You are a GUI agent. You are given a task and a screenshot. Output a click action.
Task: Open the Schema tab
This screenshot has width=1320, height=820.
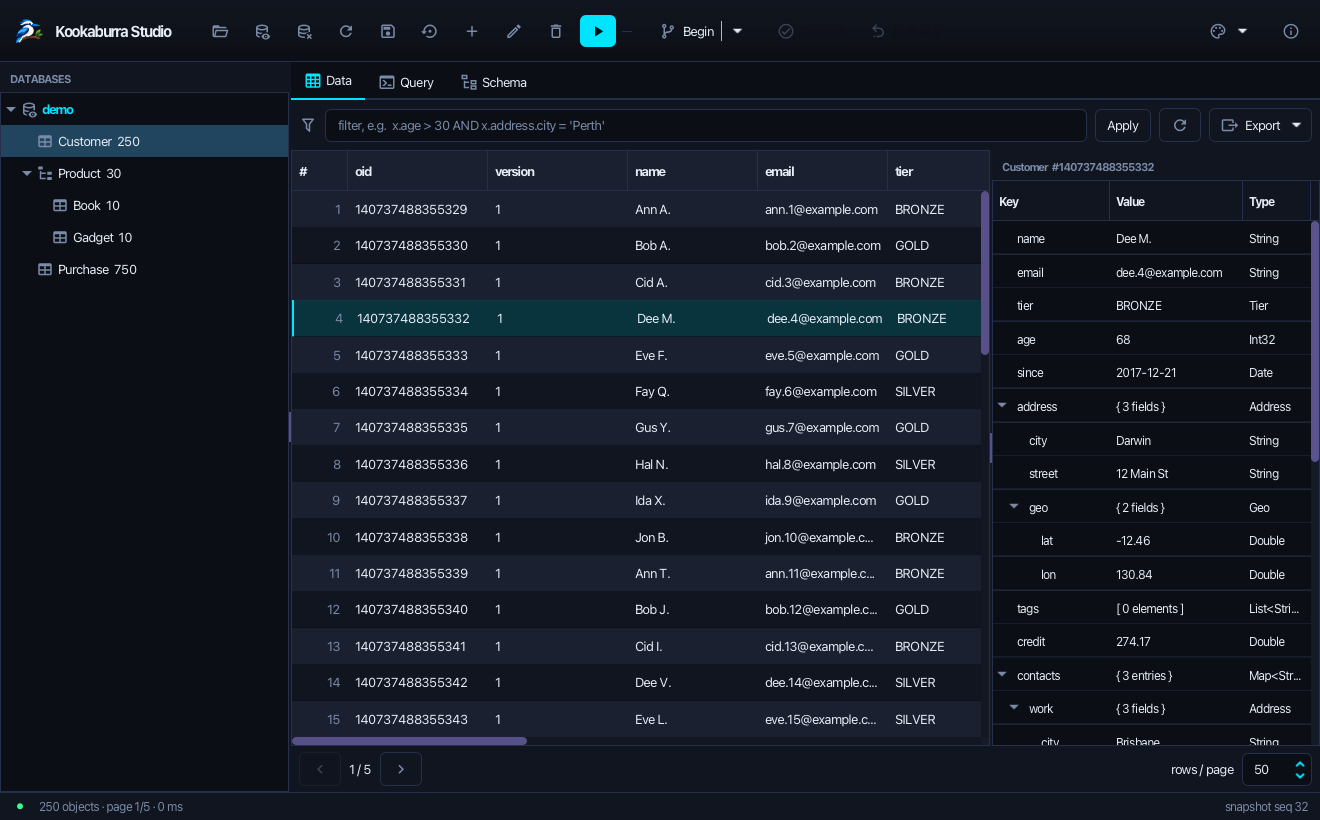(493, 82)
